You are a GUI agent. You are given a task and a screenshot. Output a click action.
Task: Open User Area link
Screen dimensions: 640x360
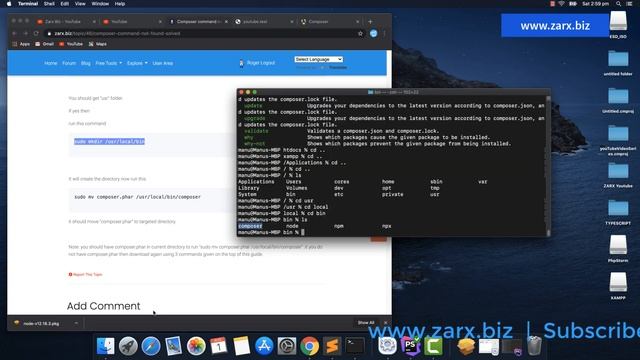coord(162,63)
